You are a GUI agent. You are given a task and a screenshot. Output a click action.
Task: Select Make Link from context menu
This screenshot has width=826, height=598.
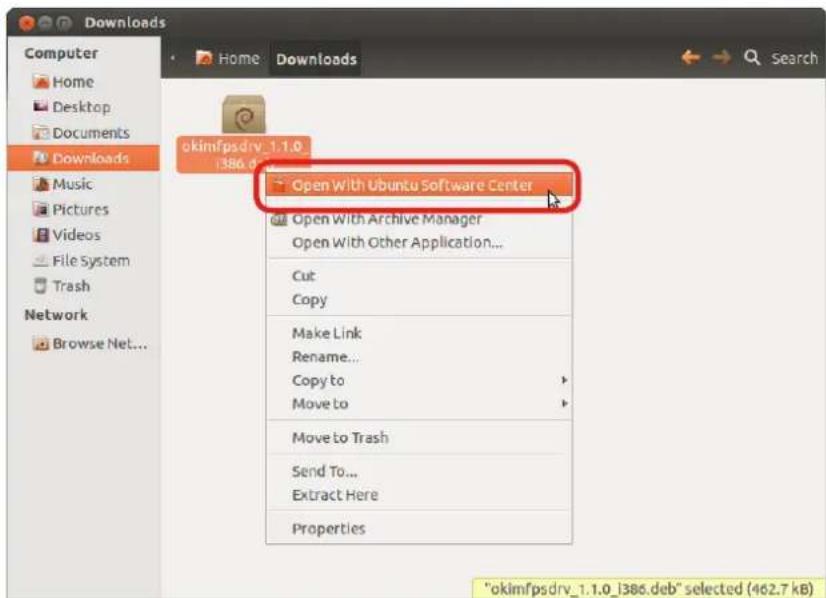(x=419, y=333)
